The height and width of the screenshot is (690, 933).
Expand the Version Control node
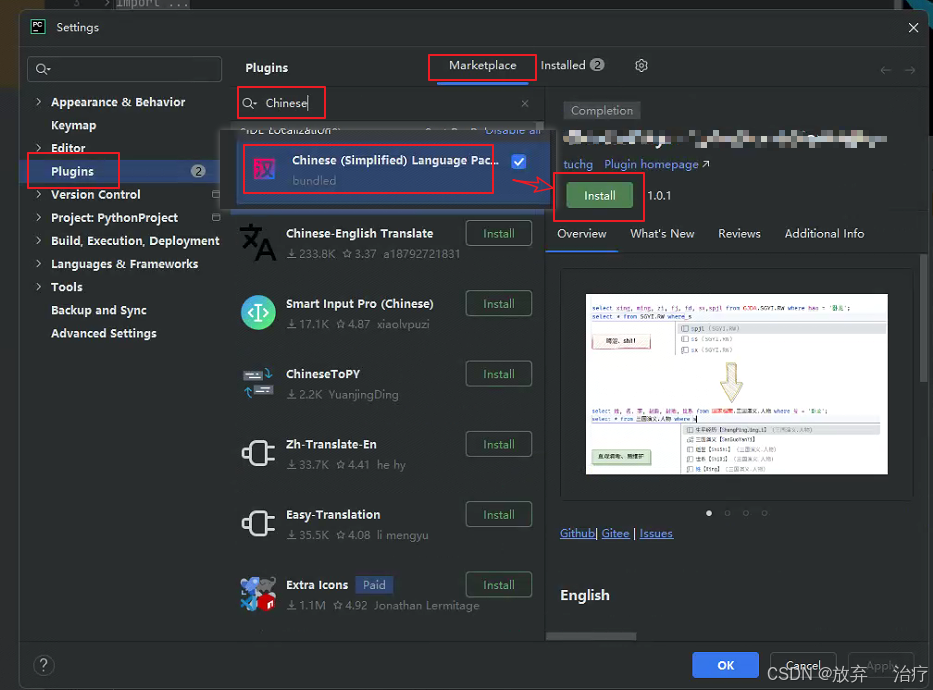point(39,195)
